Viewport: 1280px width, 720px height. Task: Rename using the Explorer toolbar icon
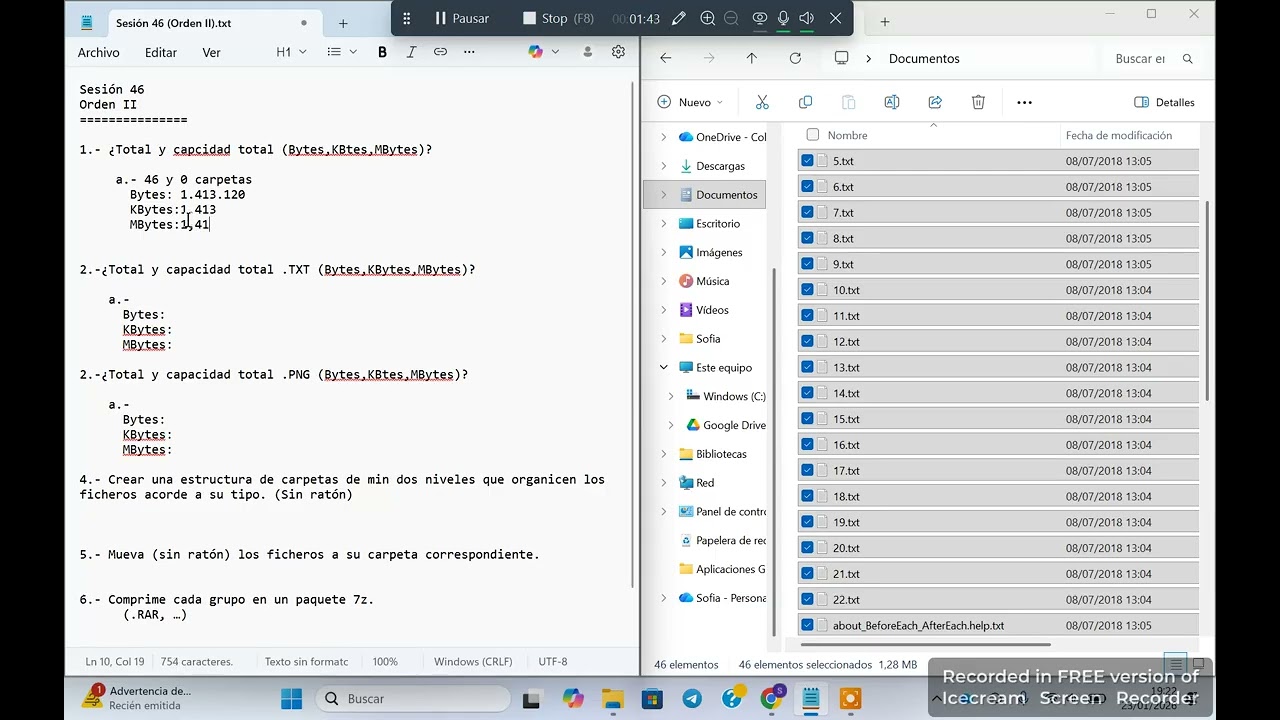892,102
